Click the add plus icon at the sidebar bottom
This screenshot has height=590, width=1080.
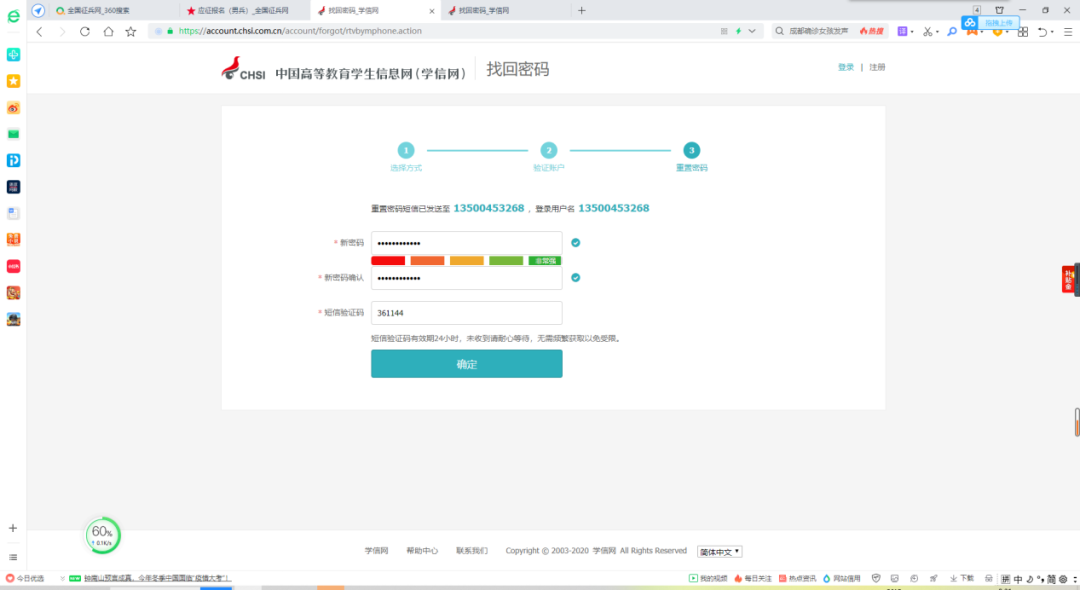pos(13,528)
